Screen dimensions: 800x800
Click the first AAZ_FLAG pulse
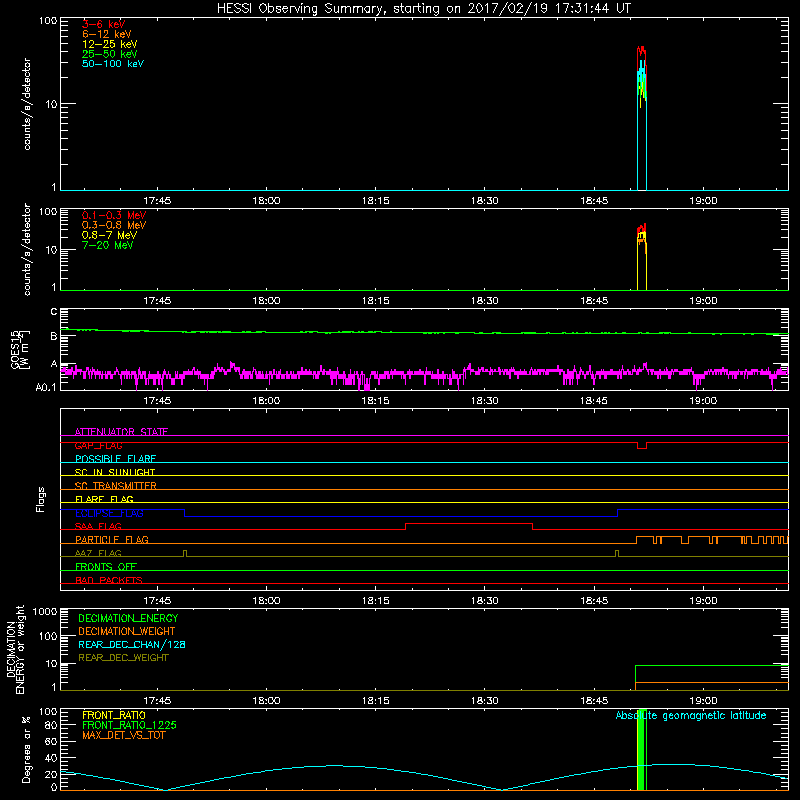click(185, 553)
